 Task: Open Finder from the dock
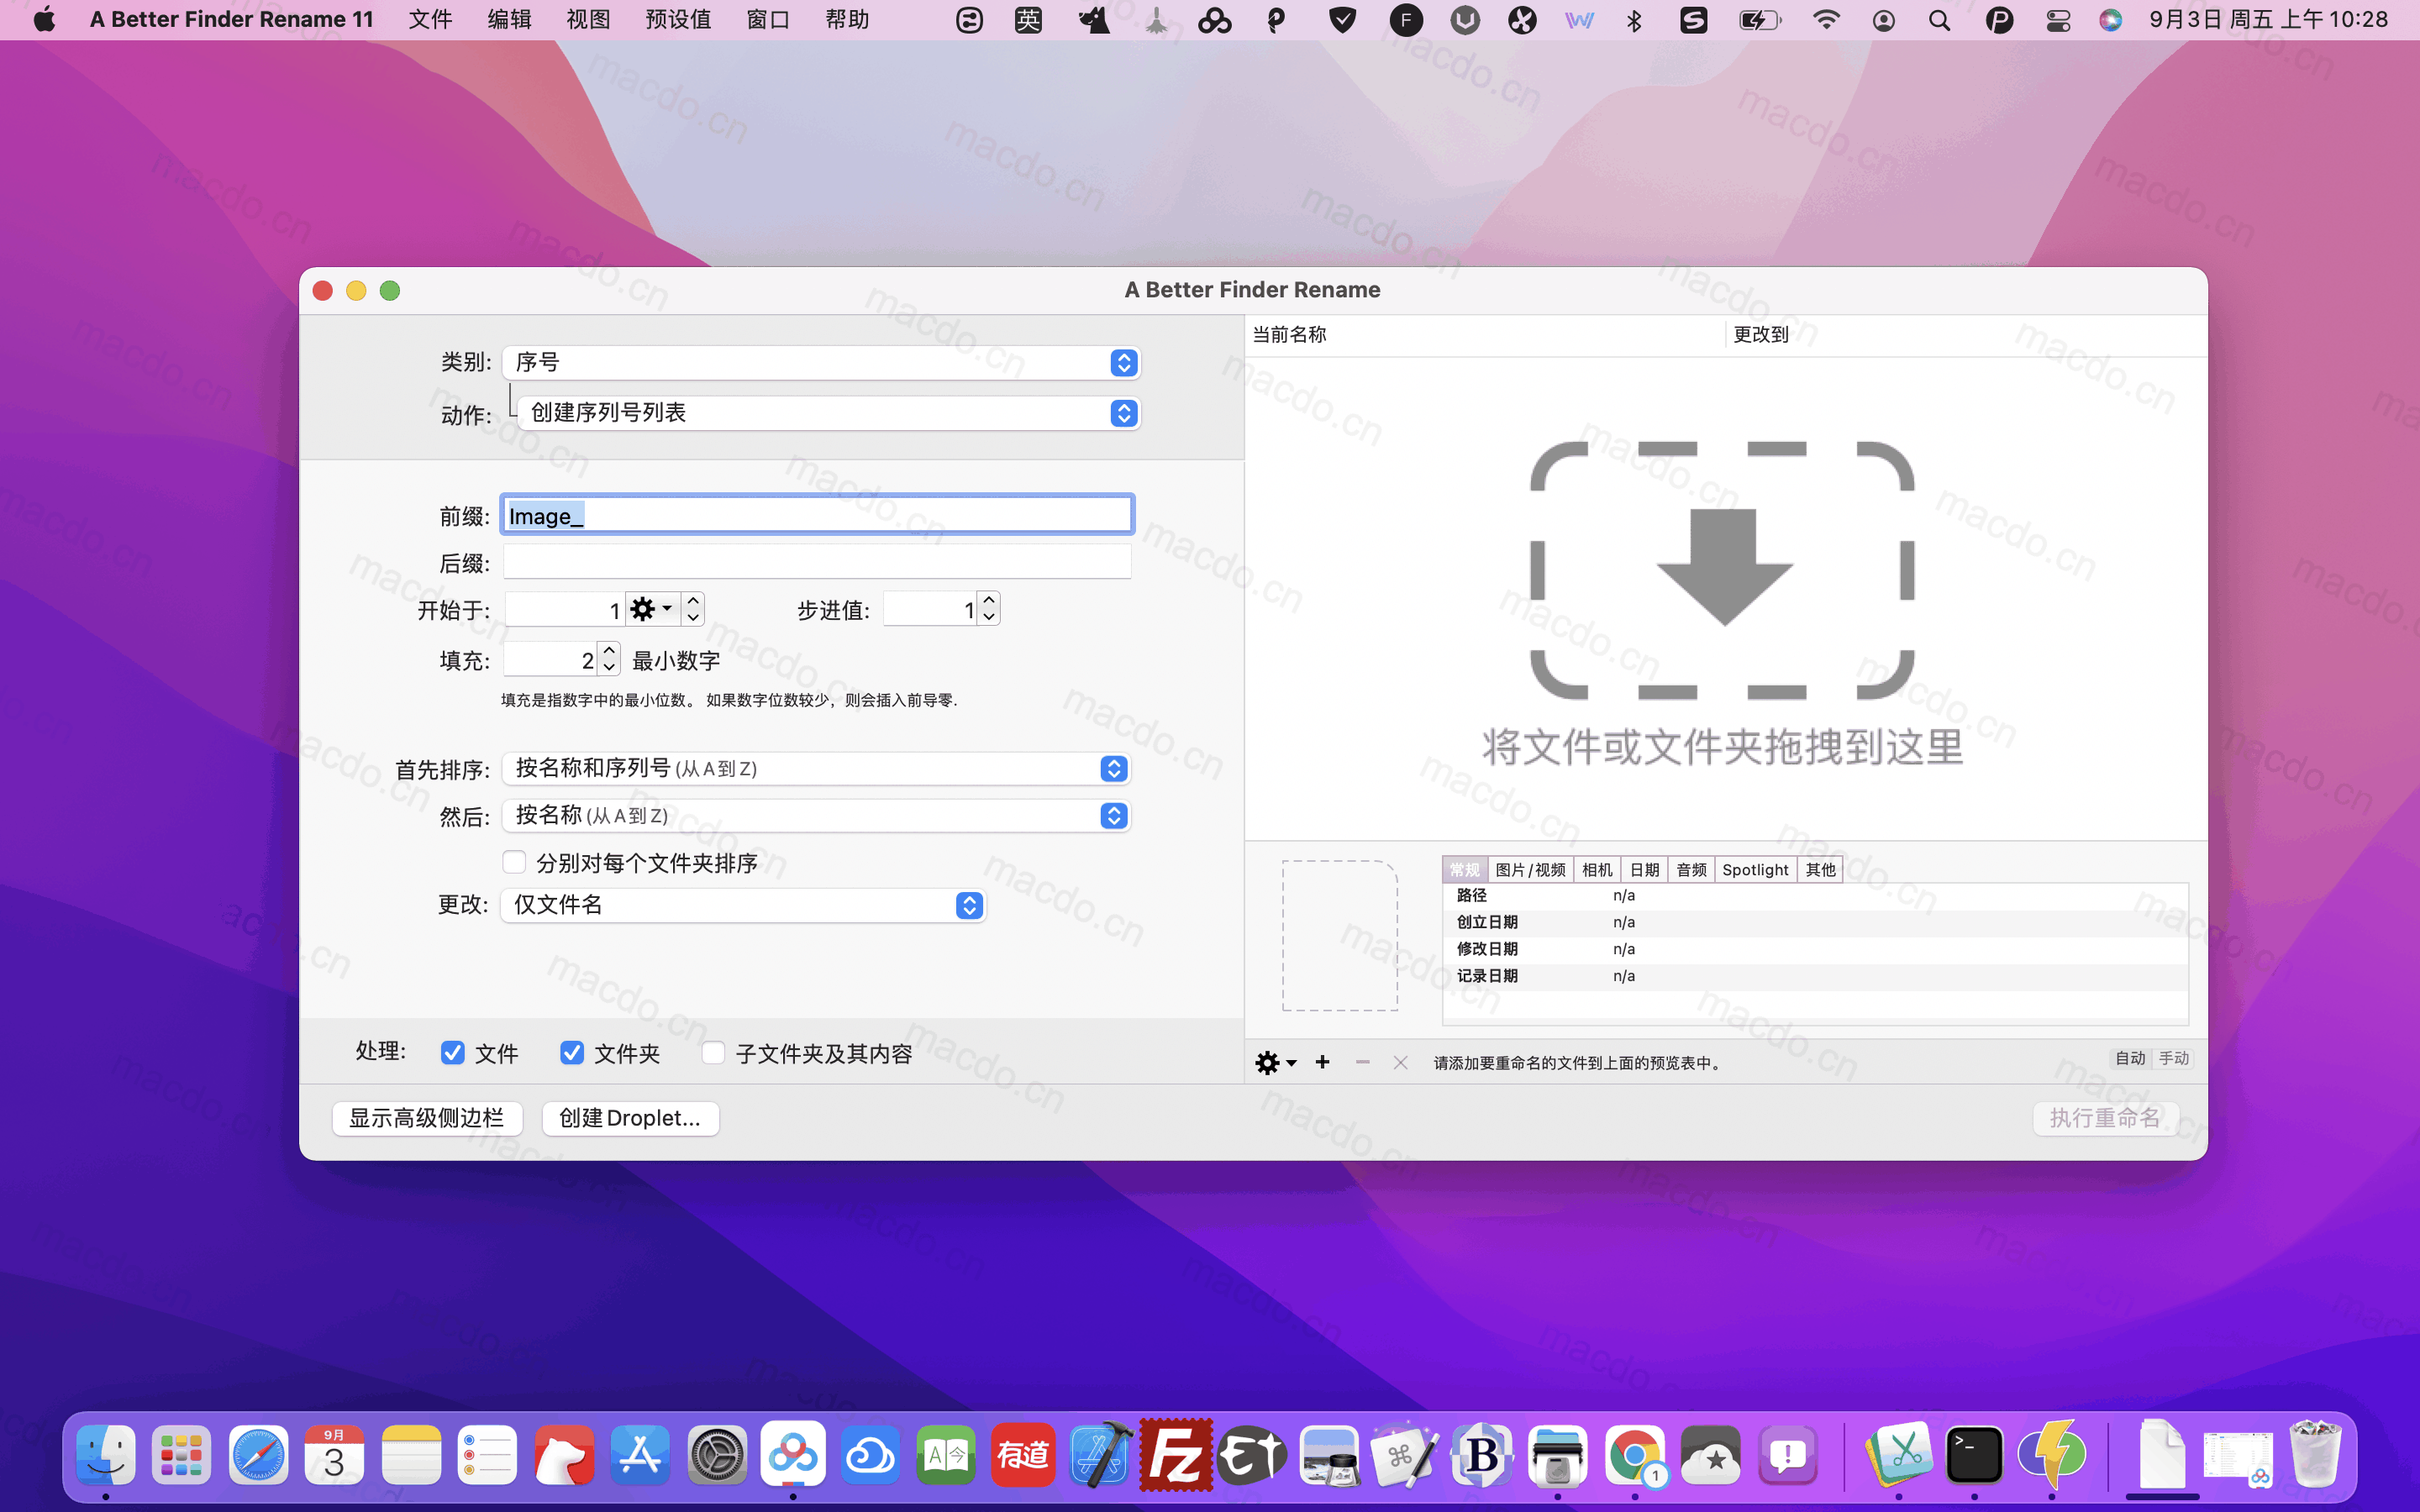click(105, 1454)
